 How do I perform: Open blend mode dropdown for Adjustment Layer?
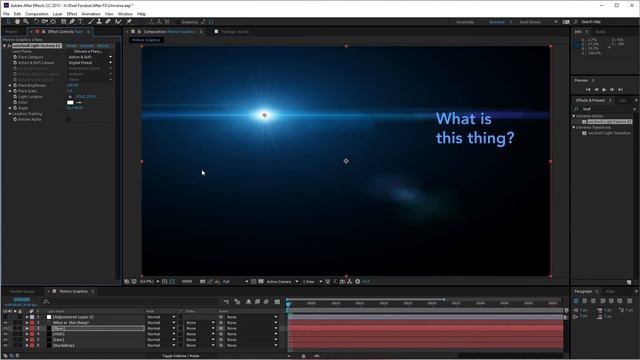pos(161,317)
